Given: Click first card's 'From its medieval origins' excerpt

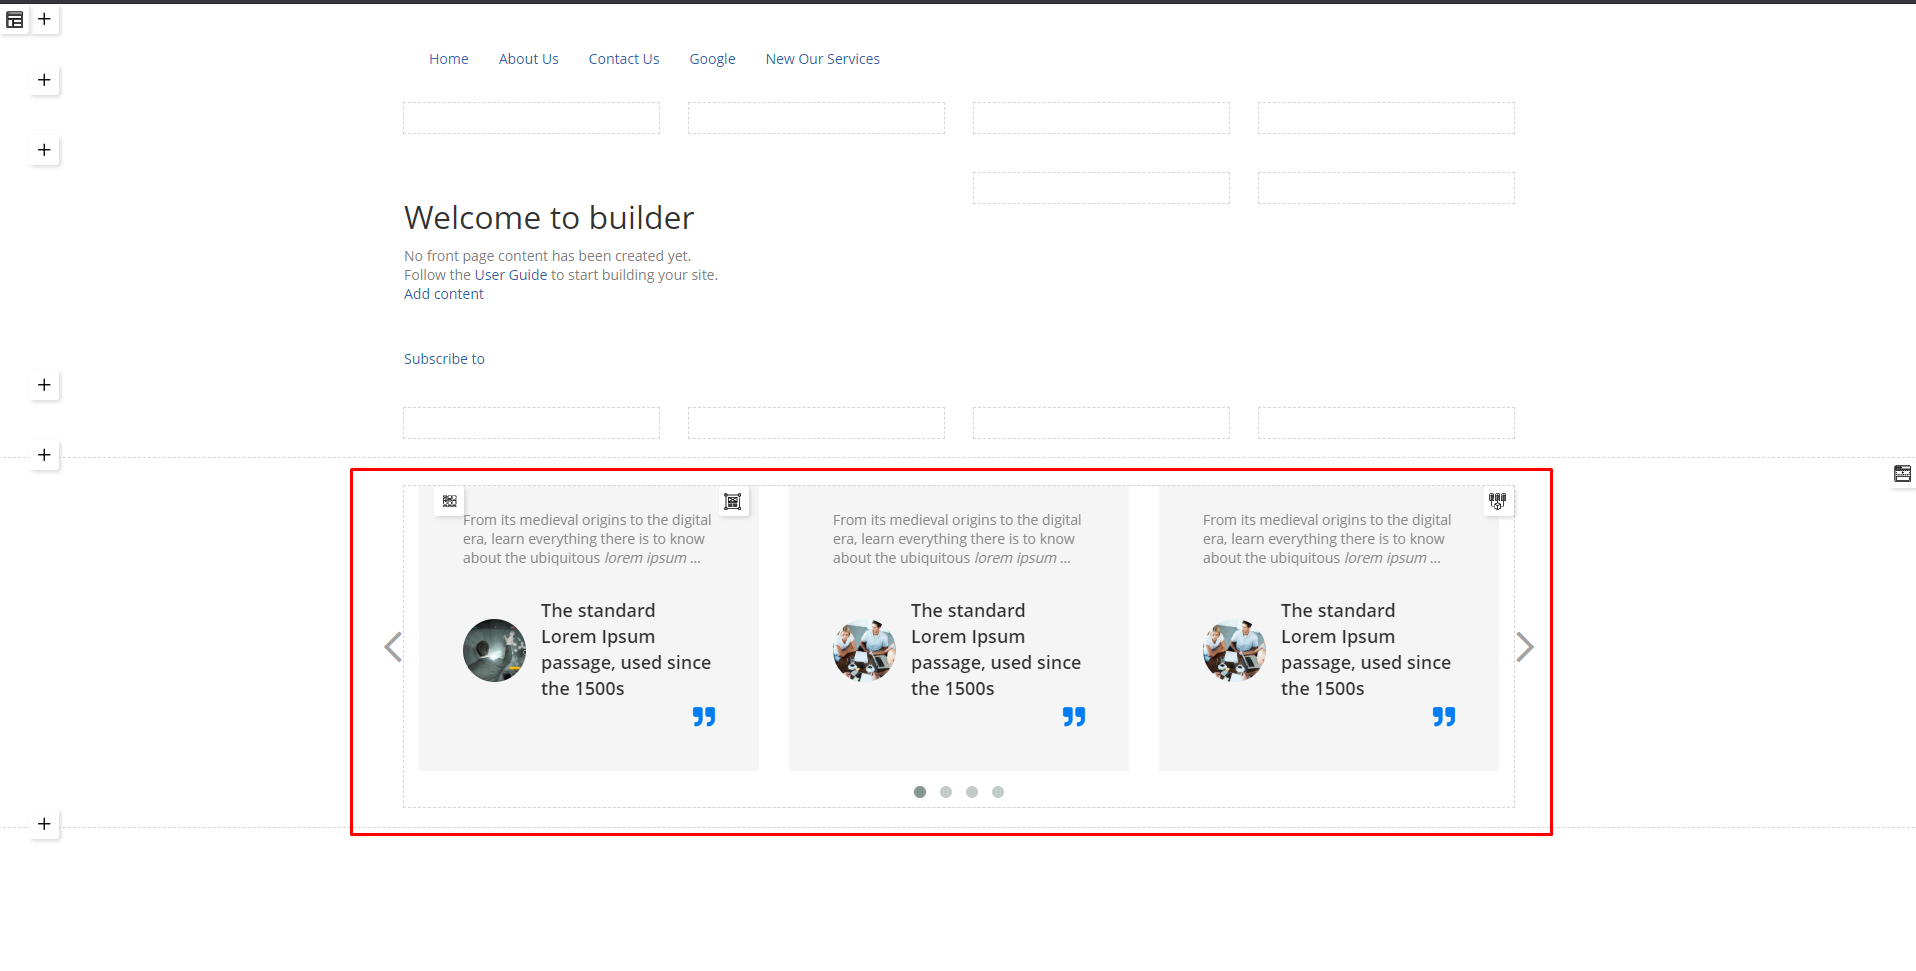Looking at the screenshot, I should (587, 539).
